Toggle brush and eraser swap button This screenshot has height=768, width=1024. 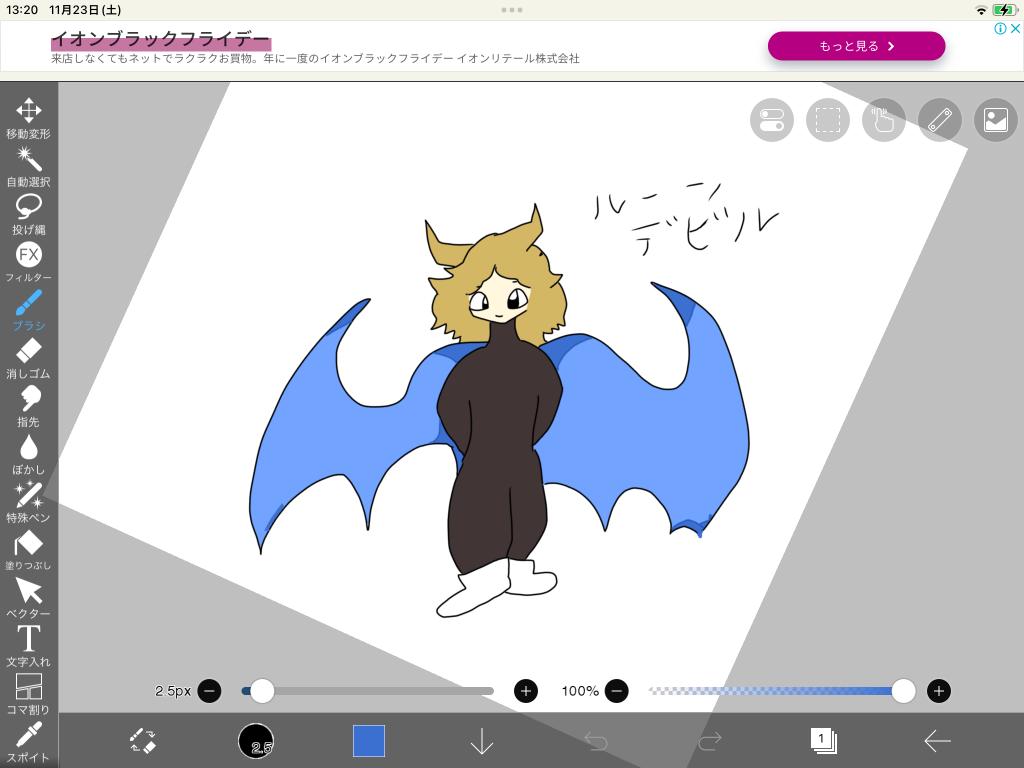pyautogui.click(x=143, y=741)
